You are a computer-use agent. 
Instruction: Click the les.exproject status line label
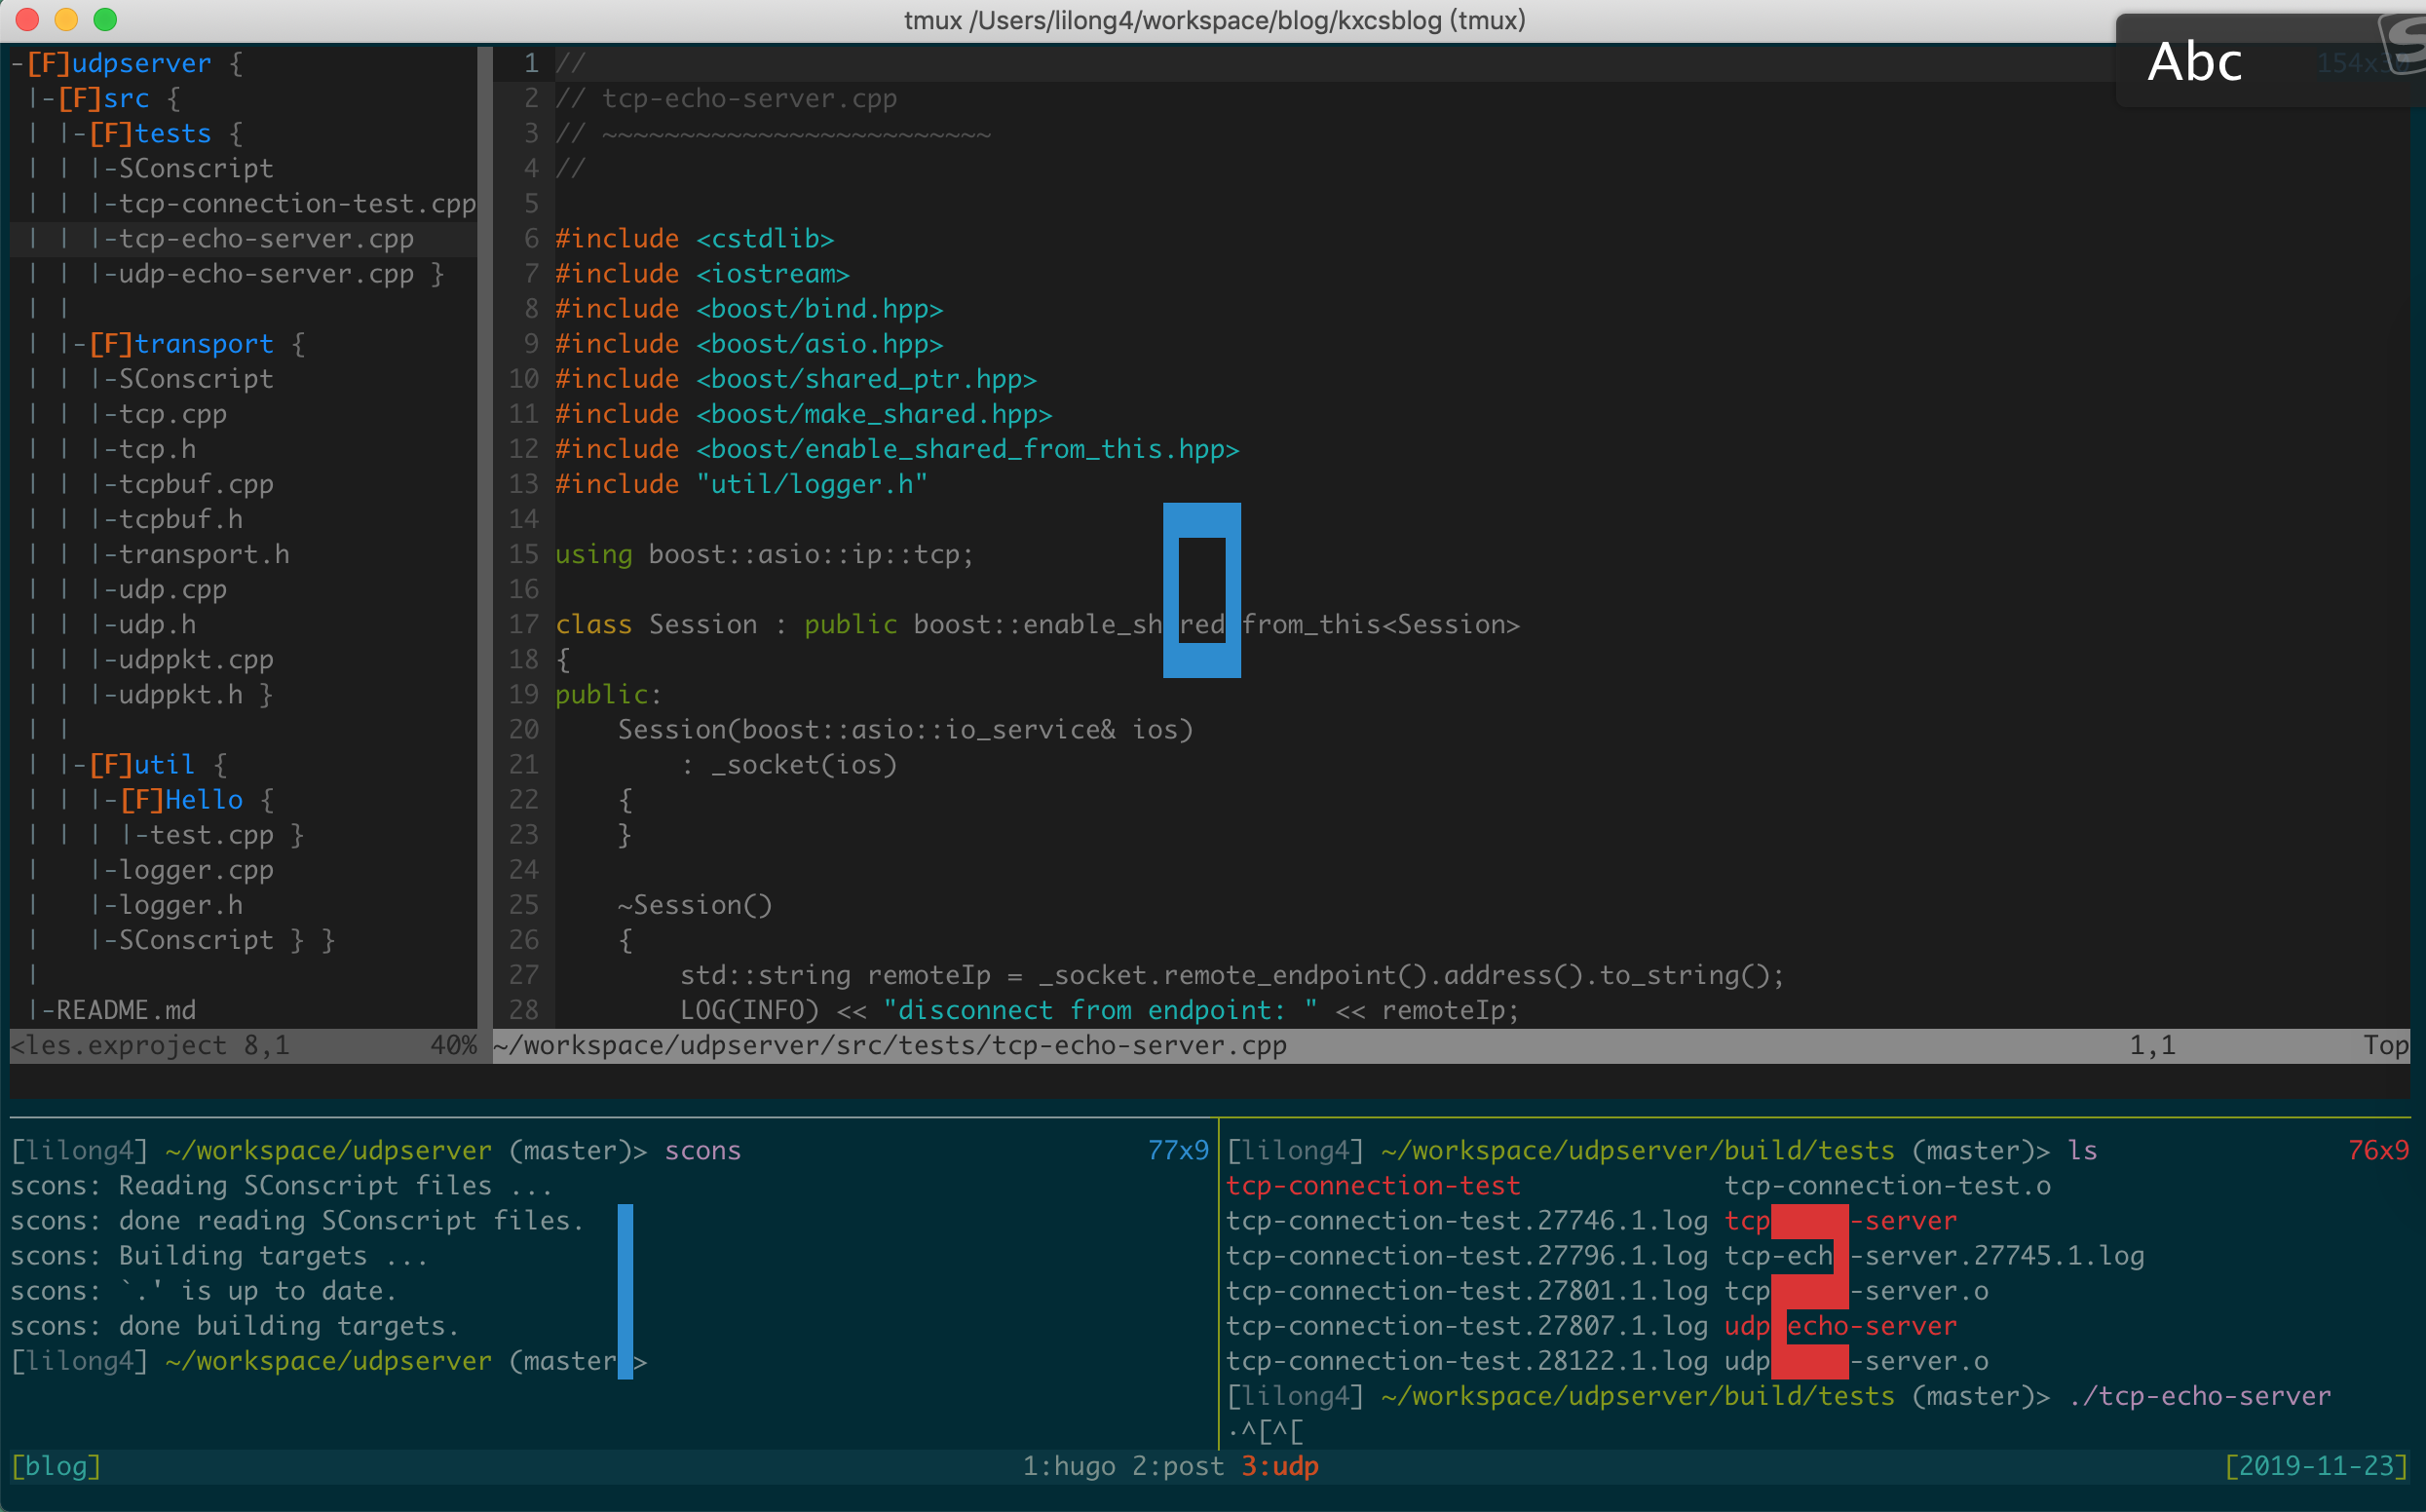pos(119,1046)
